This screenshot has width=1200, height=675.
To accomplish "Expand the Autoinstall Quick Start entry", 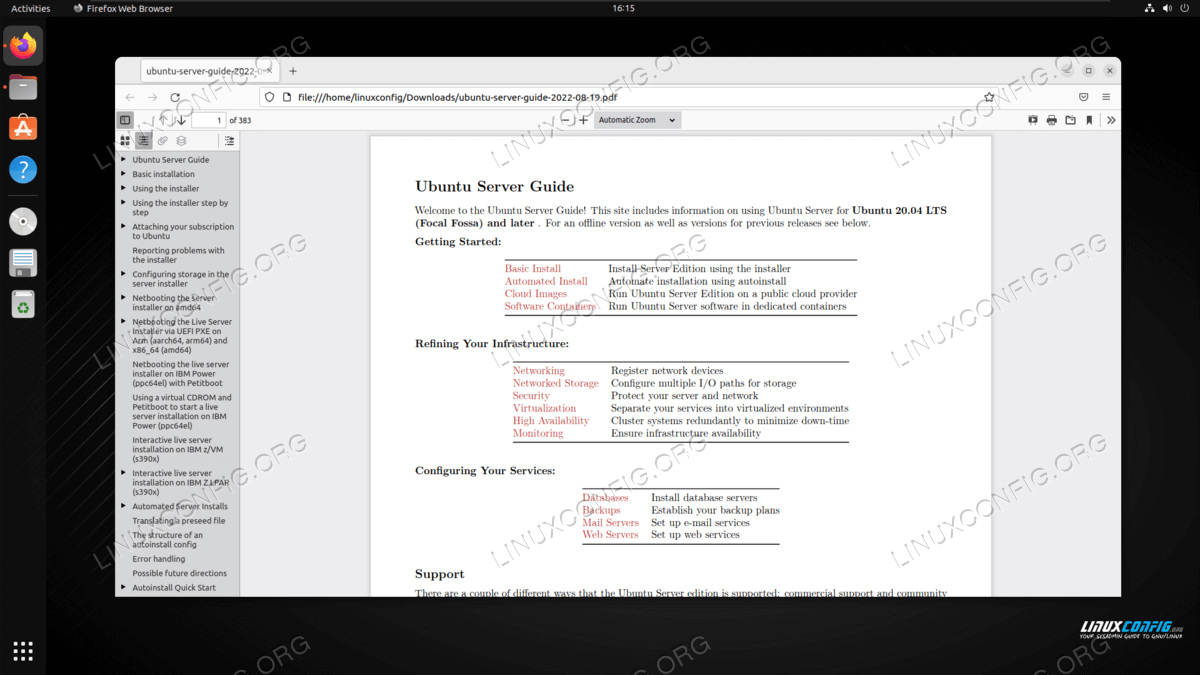I will pos(124,588).
